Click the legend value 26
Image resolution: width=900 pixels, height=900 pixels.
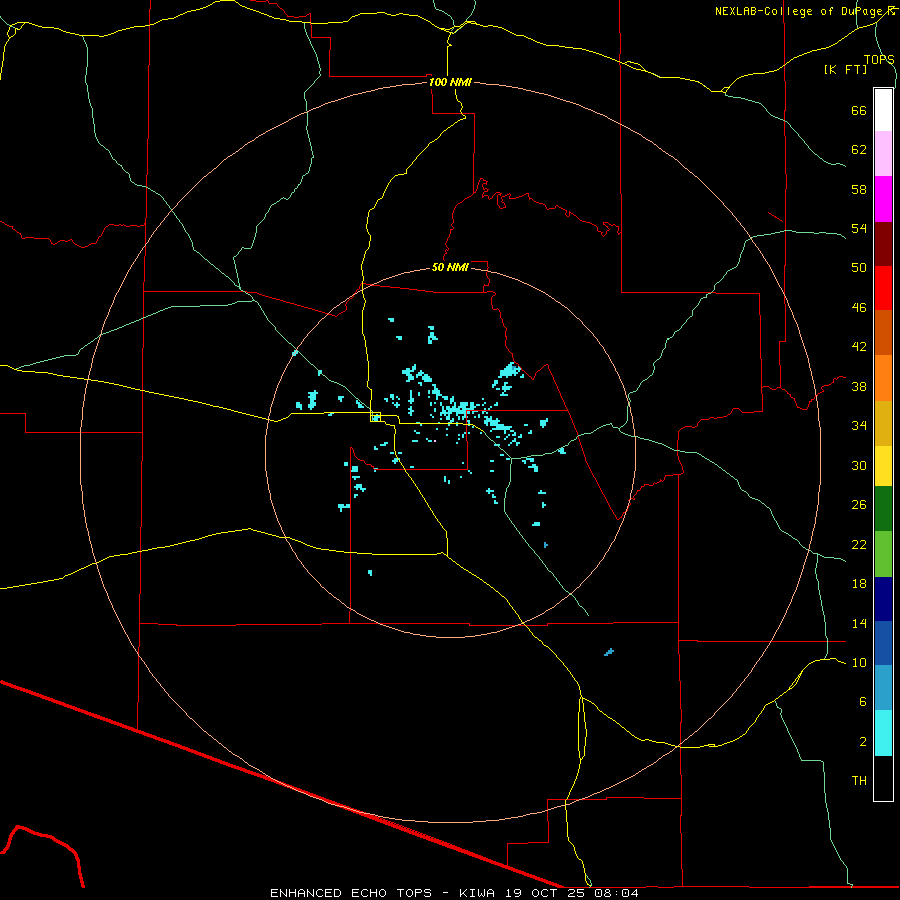[x=859, y=505]
